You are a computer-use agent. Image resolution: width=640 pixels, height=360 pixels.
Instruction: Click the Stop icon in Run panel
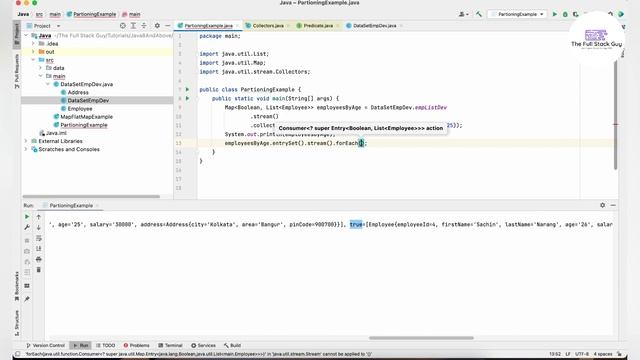[27, 240]
